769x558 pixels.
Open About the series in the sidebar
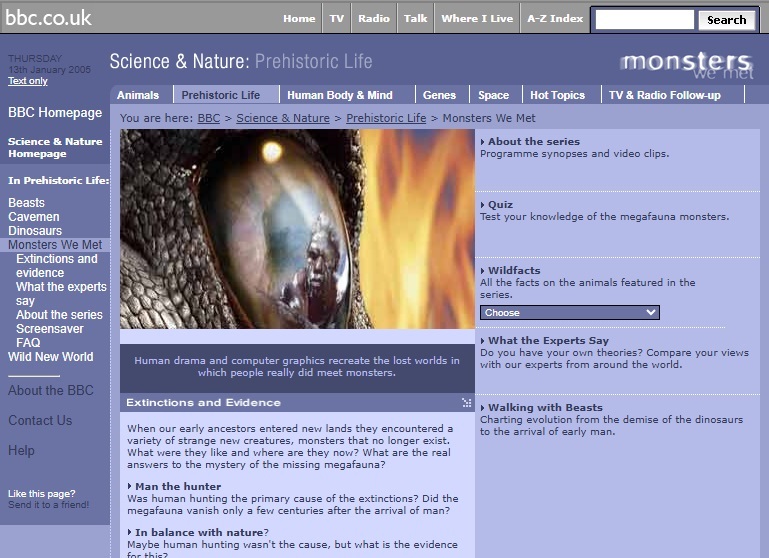click(x=59, y=315)
